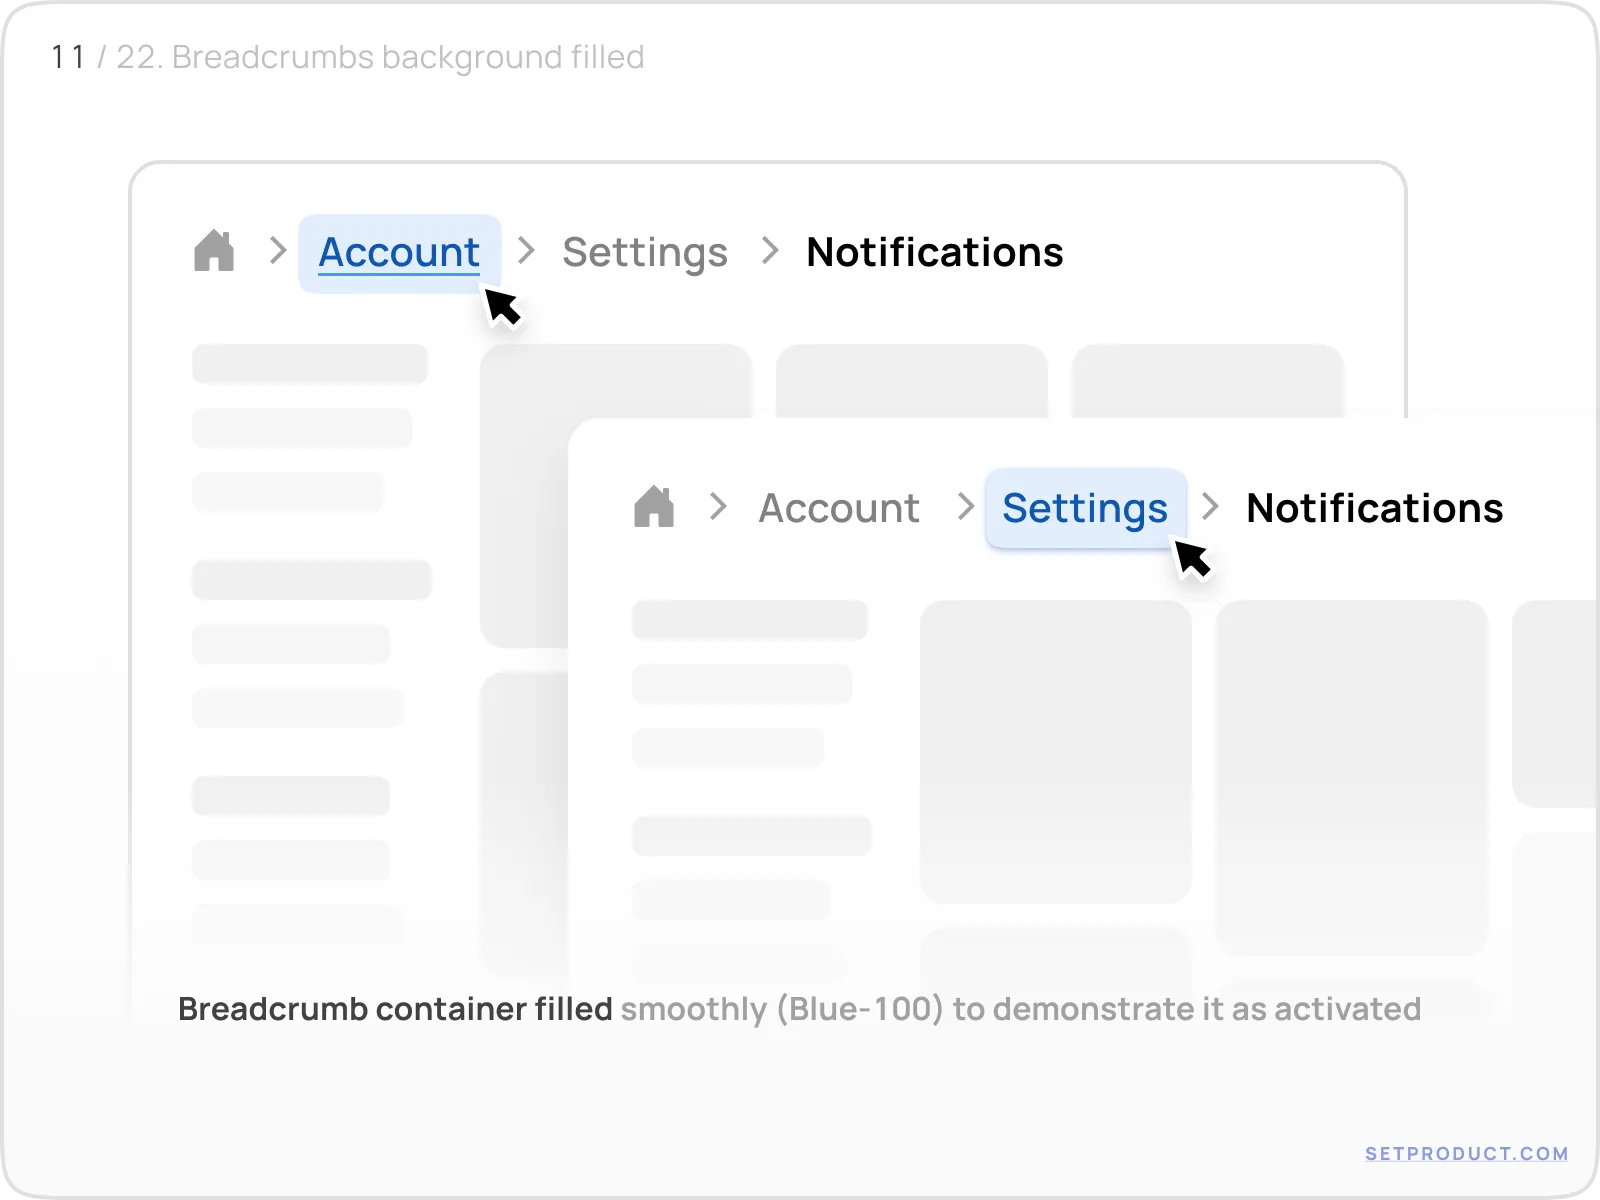This screenshot has width=1600, height=1200.
Task: Visit the SETPRODUCT.COM link
Action: point(1467,1153)
